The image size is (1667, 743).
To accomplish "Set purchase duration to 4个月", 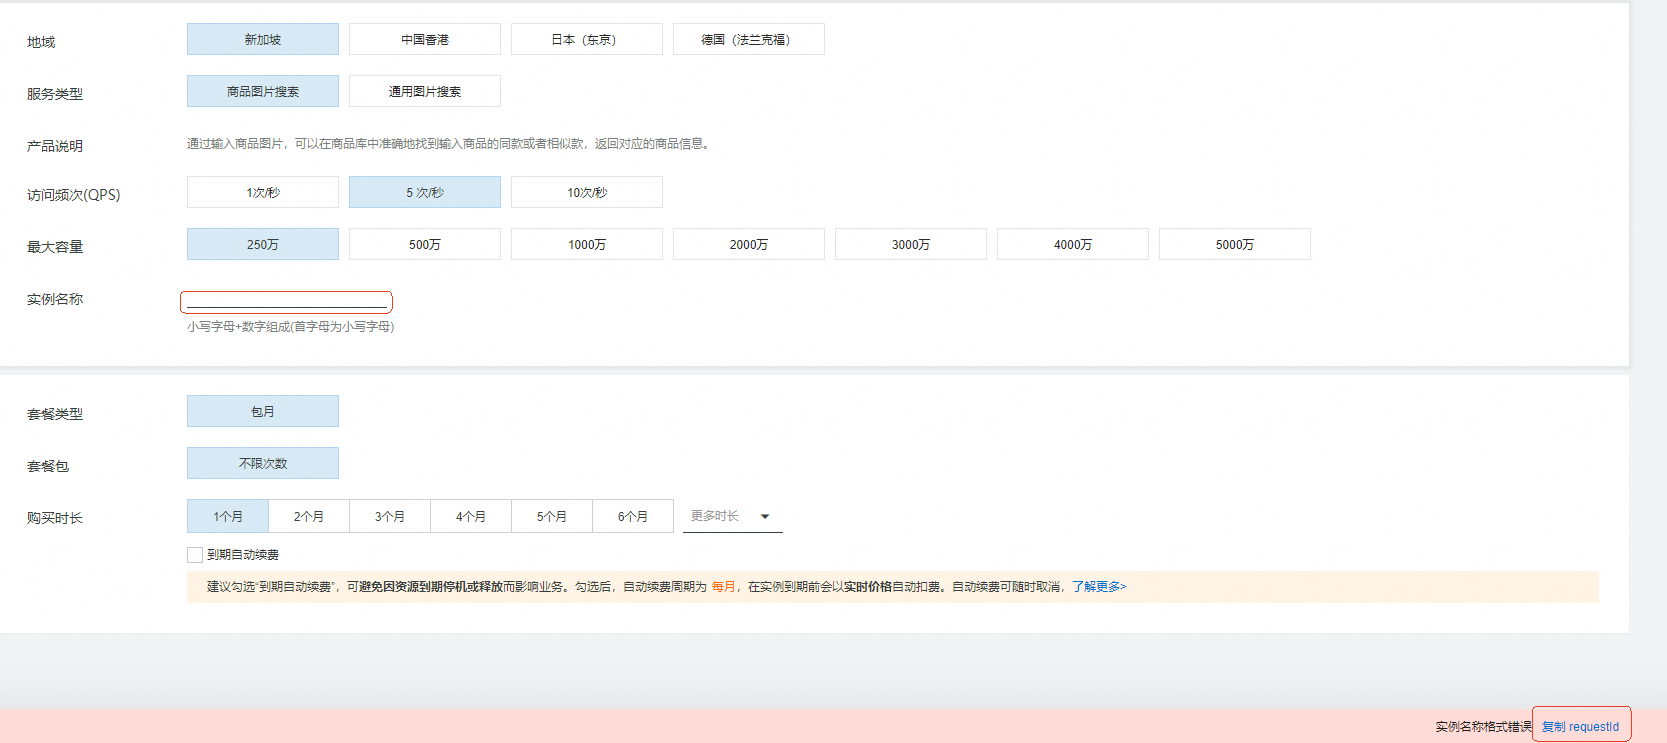I will click(471, 516).
